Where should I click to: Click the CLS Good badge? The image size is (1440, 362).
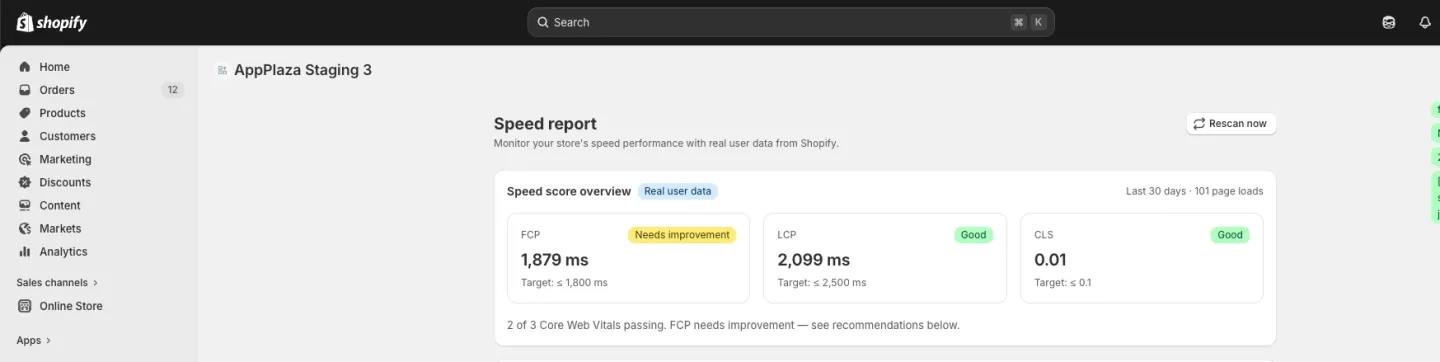click(1230, 235)
